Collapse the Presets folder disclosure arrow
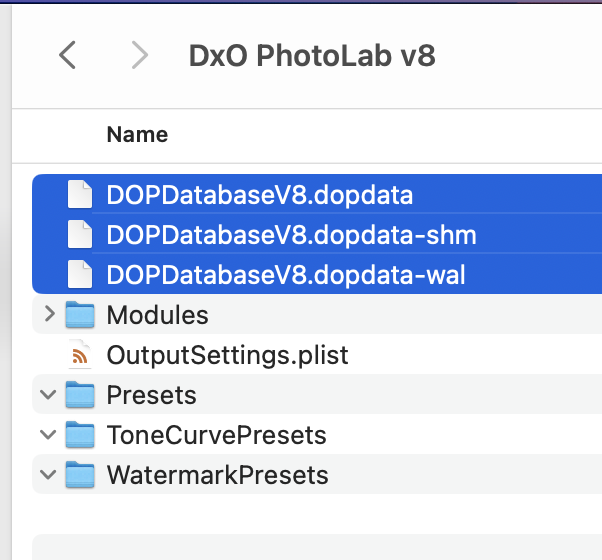 click(x=48, y=395)
